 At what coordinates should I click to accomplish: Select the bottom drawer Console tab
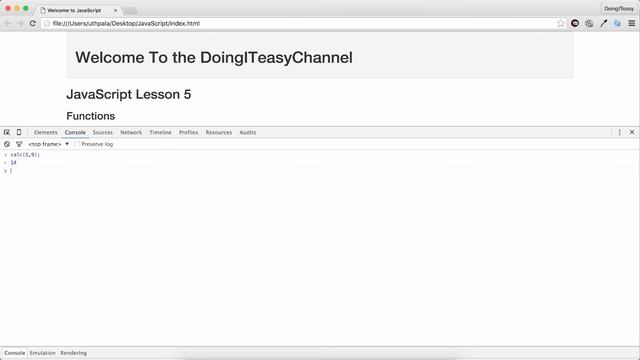pyautogui.click(x=15, y=353)
